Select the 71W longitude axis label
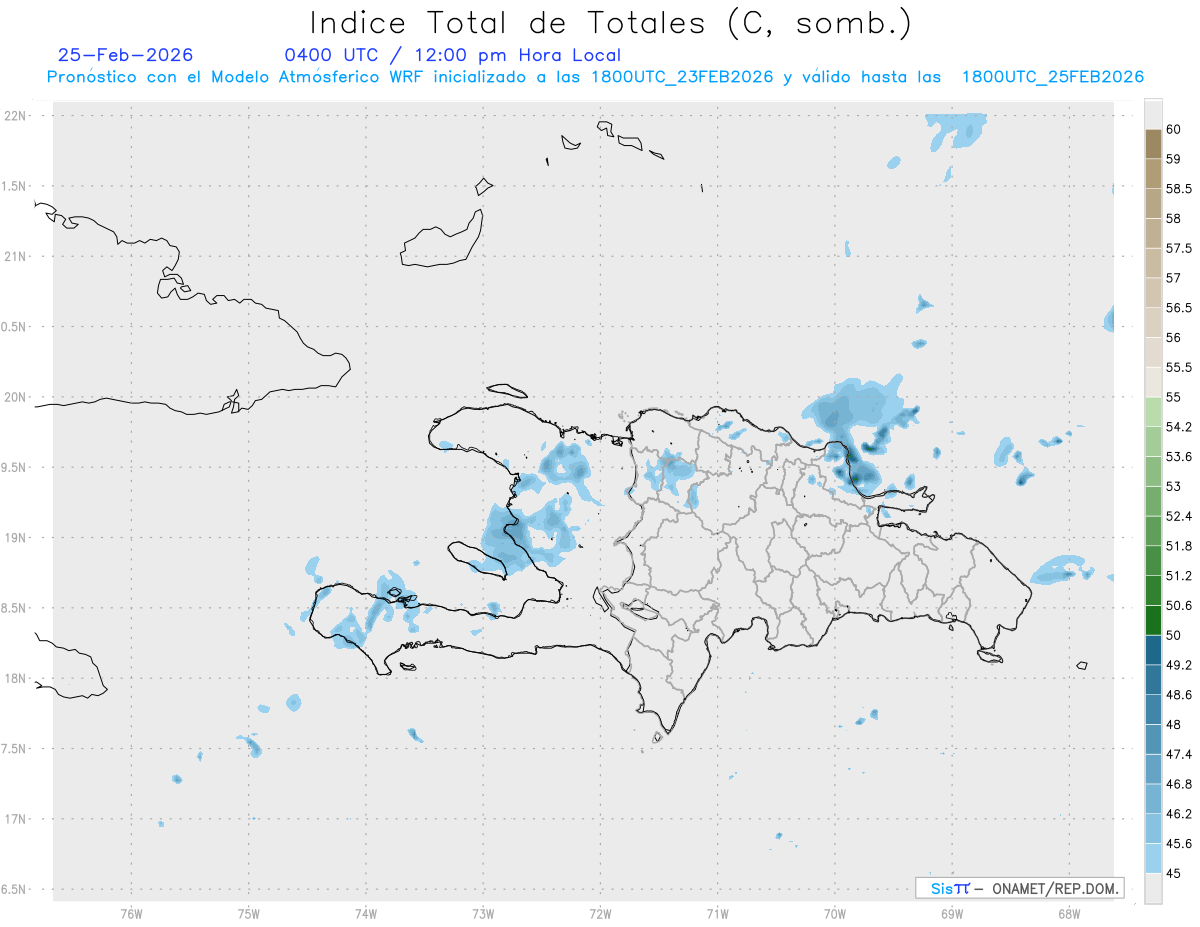This screenshot has height=927, width=1200. pos(717,914)
